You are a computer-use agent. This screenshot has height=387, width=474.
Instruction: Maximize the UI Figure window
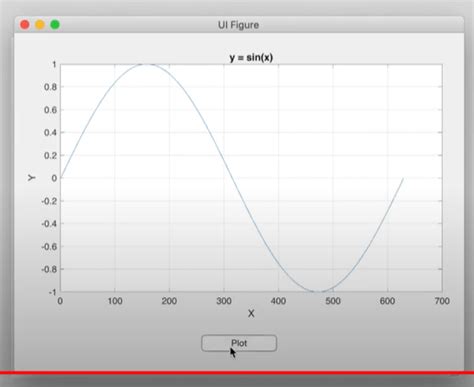click(x=55, y=25)
